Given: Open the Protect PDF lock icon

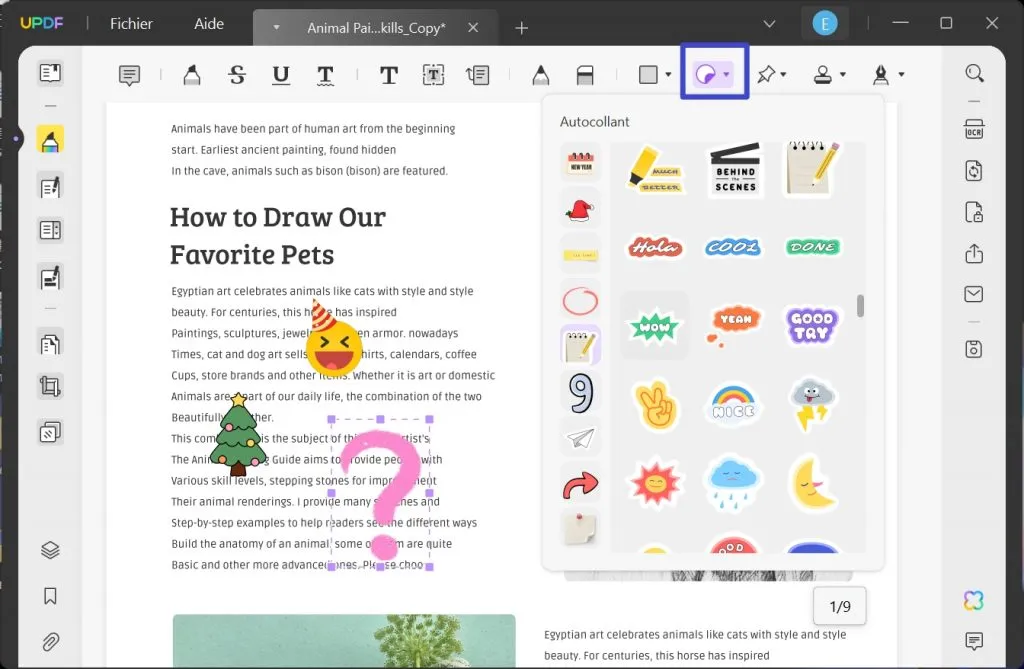Looking at the screenshot, I should pyautogui.click(x=974, y=212).
